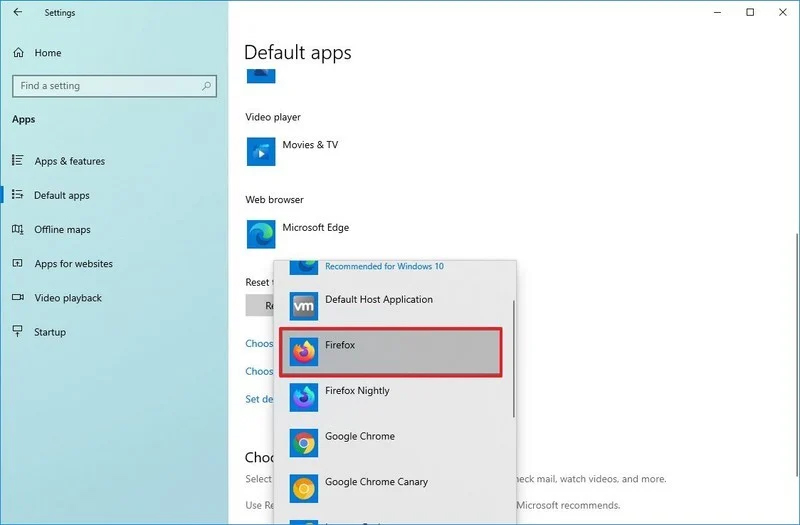
Task: Click the Home house icon
Action: point(18,53)
